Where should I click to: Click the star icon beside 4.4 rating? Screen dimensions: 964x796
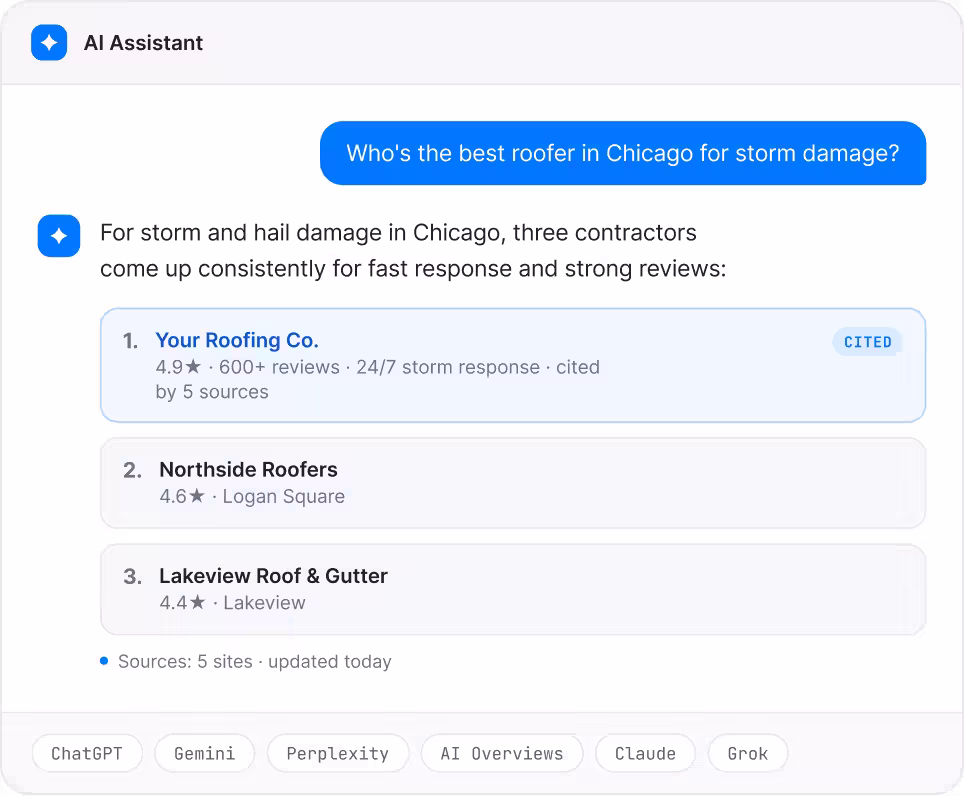coord(197,602)
